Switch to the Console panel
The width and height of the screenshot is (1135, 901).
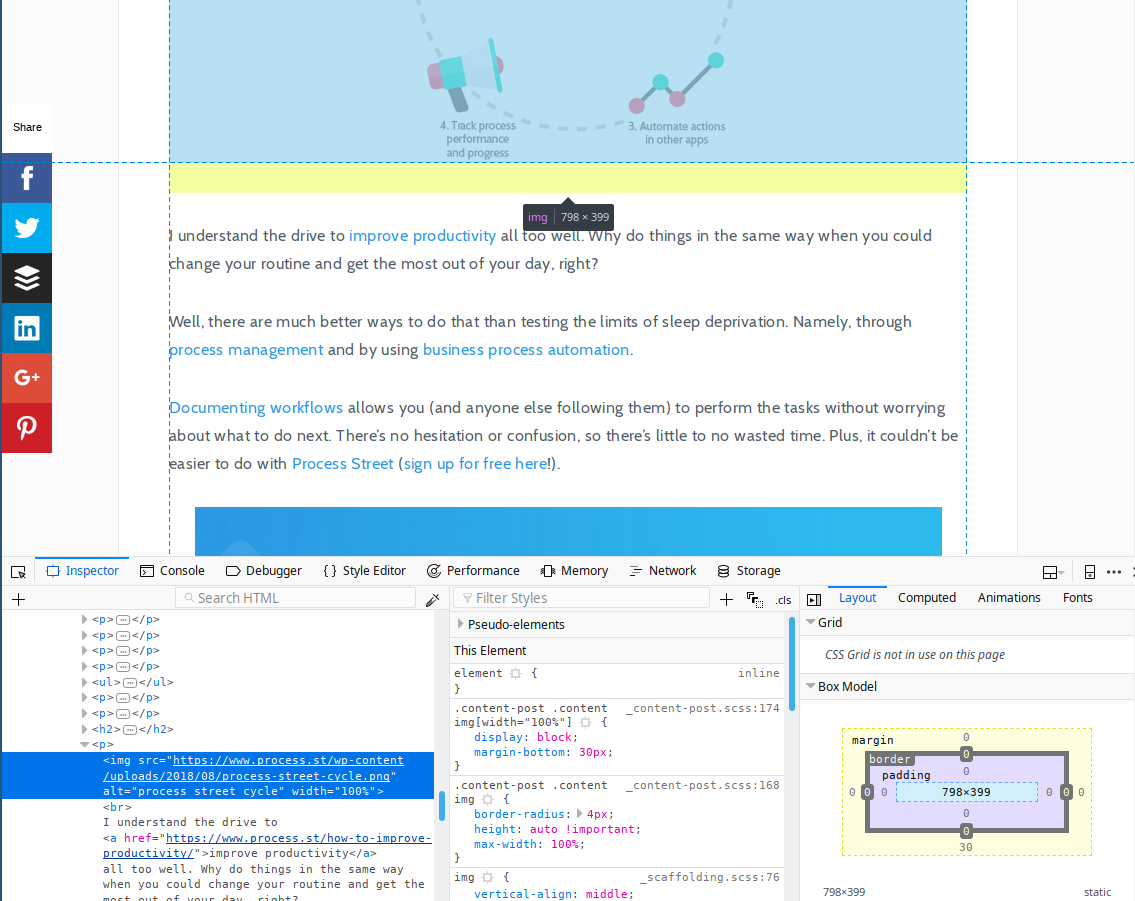tap(172, 571)
